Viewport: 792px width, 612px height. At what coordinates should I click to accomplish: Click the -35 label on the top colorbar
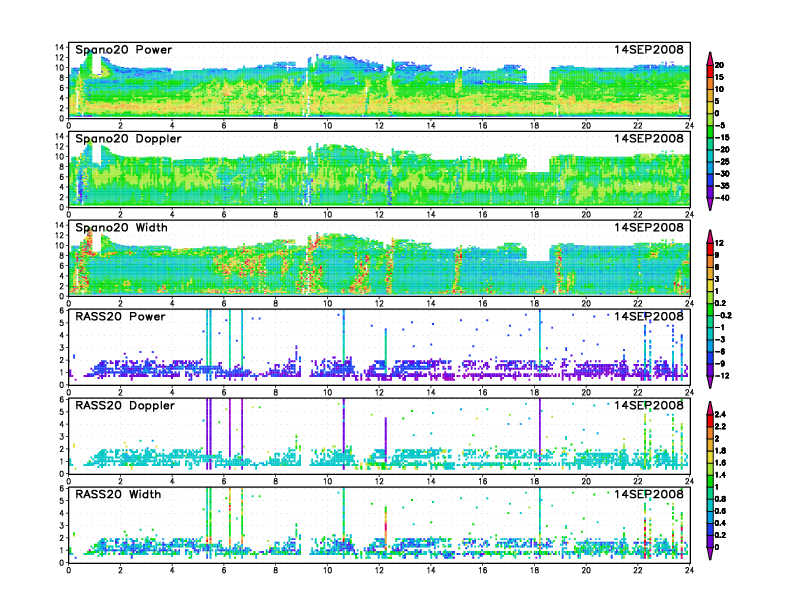pyautogui.click(x=722, y=186)
